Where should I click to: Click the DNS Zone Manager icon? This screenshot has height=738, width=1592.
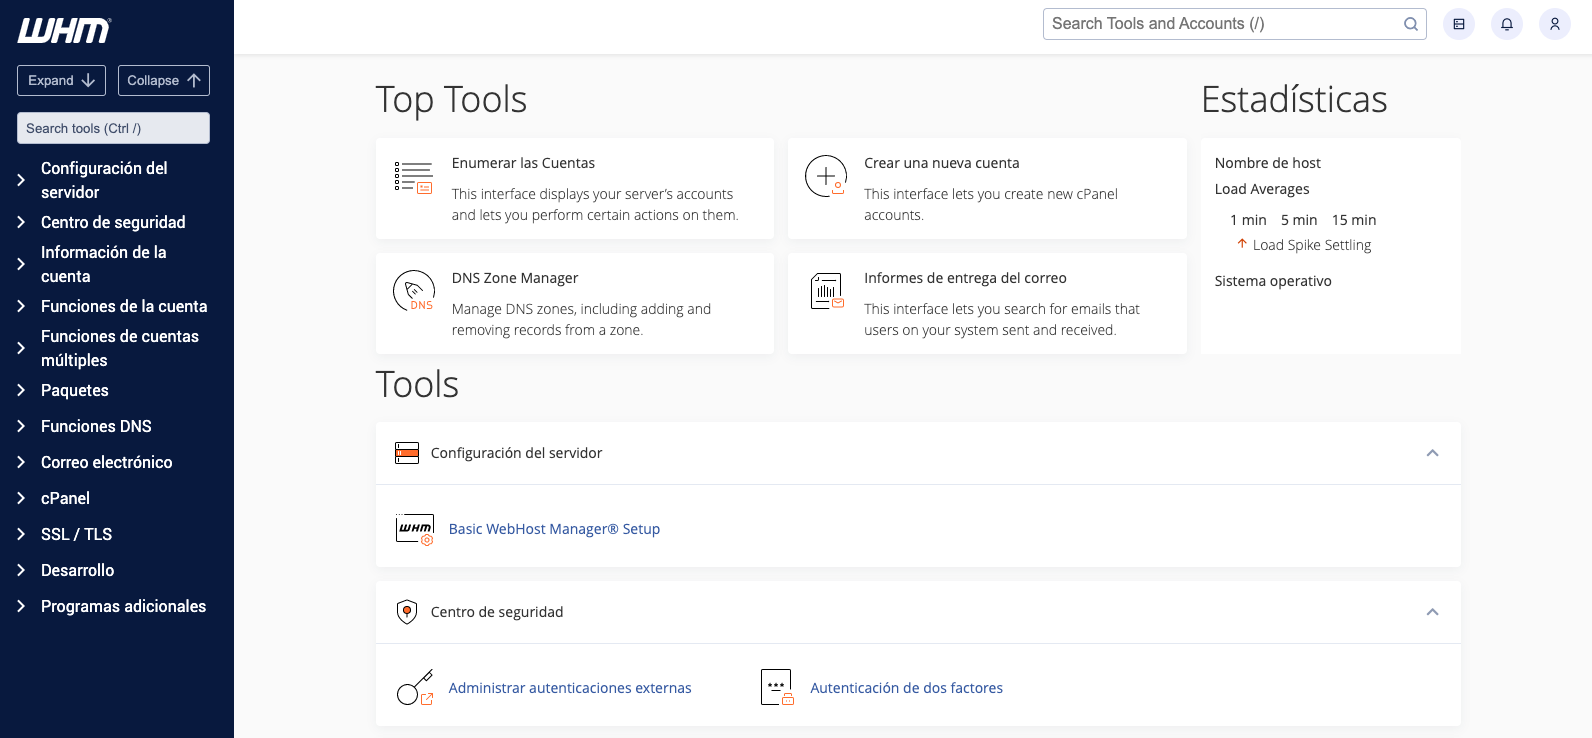click(414, 292)
